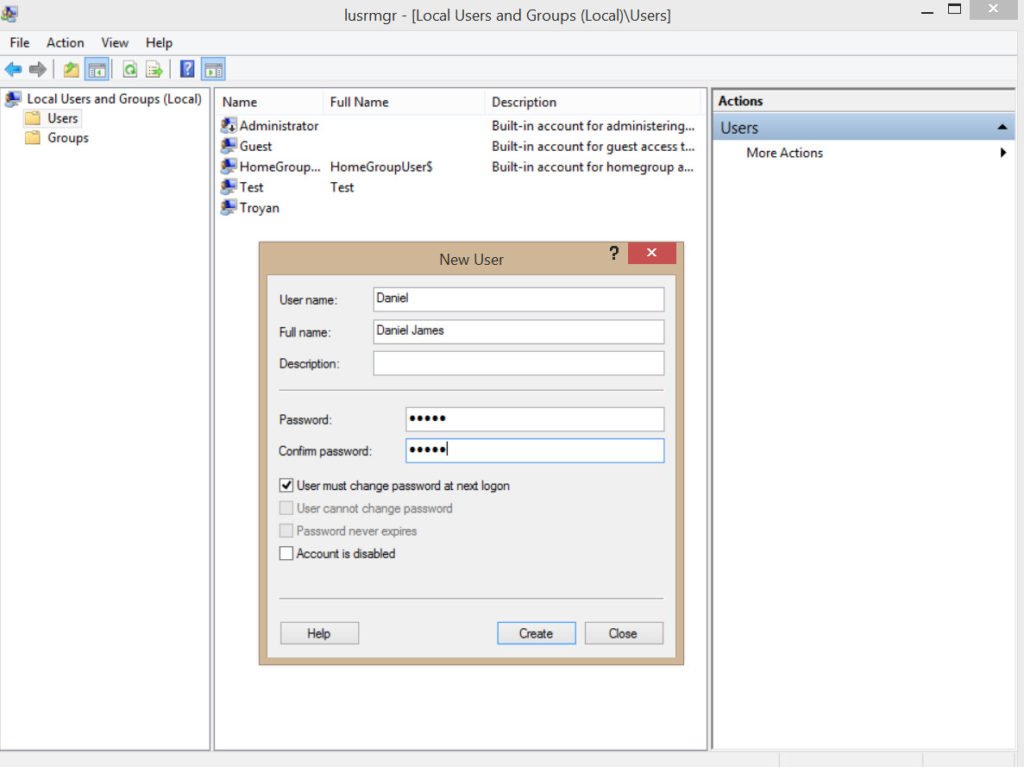The image size is (1024, 767).
Task: Click the help question mark in New User dialog
Action: 613,254
